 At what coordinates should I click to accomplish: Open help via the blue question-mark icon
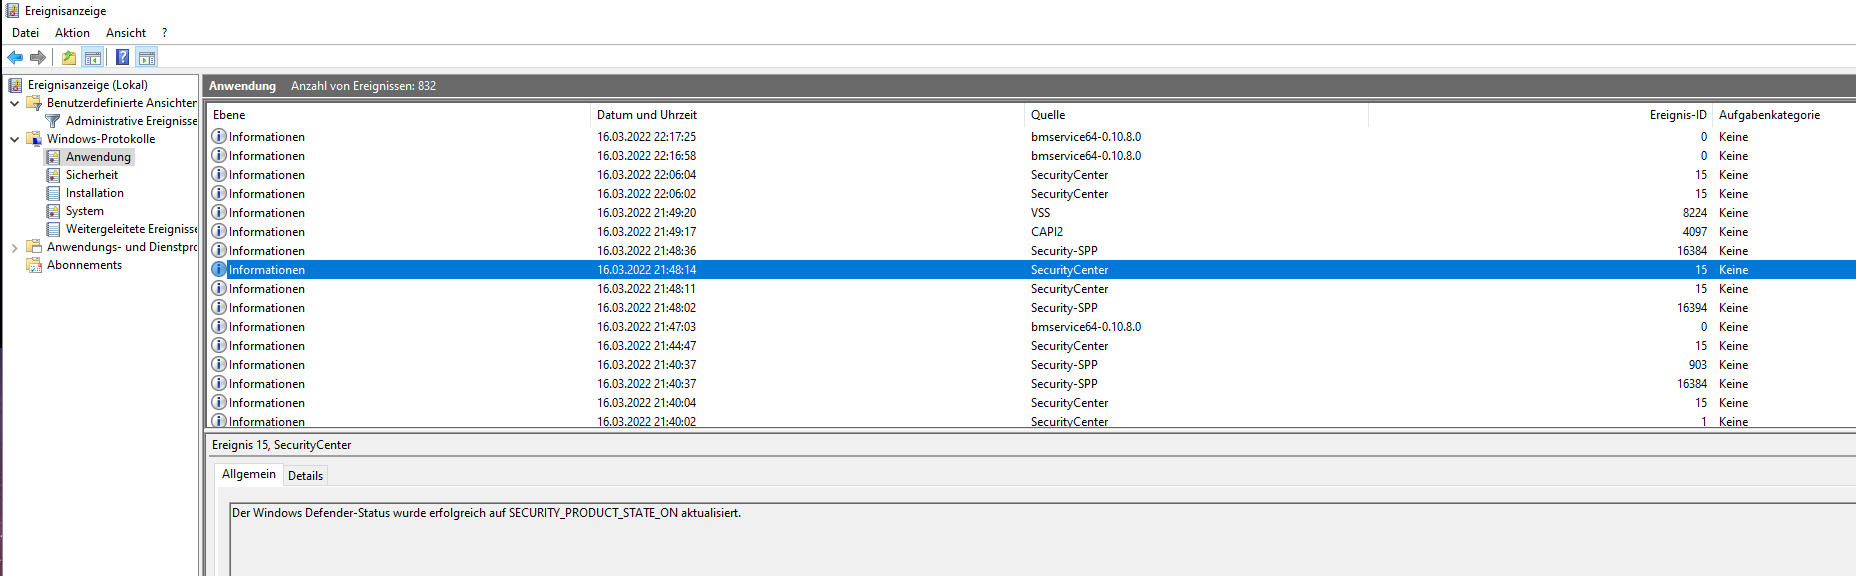[x=122, y=57]
